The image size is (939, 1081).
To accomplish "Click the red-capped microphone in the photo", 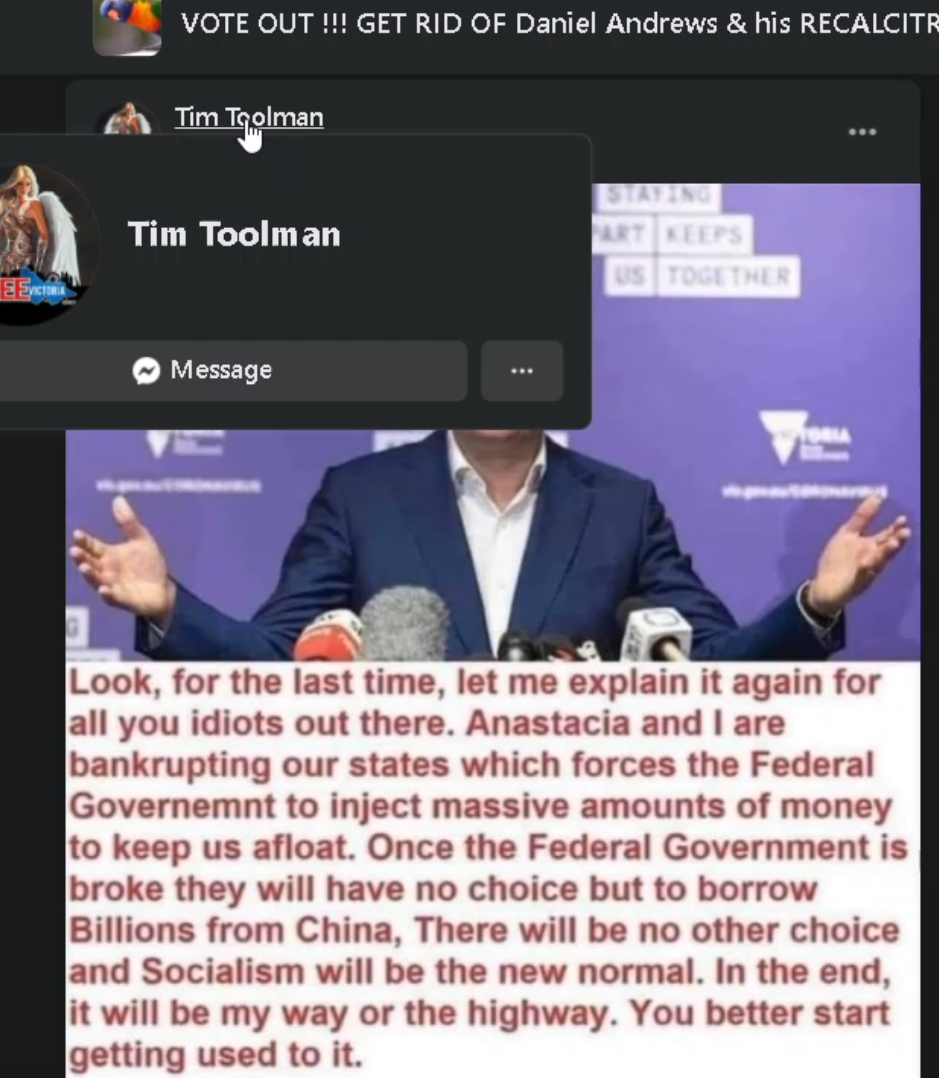I will point(330,636).
